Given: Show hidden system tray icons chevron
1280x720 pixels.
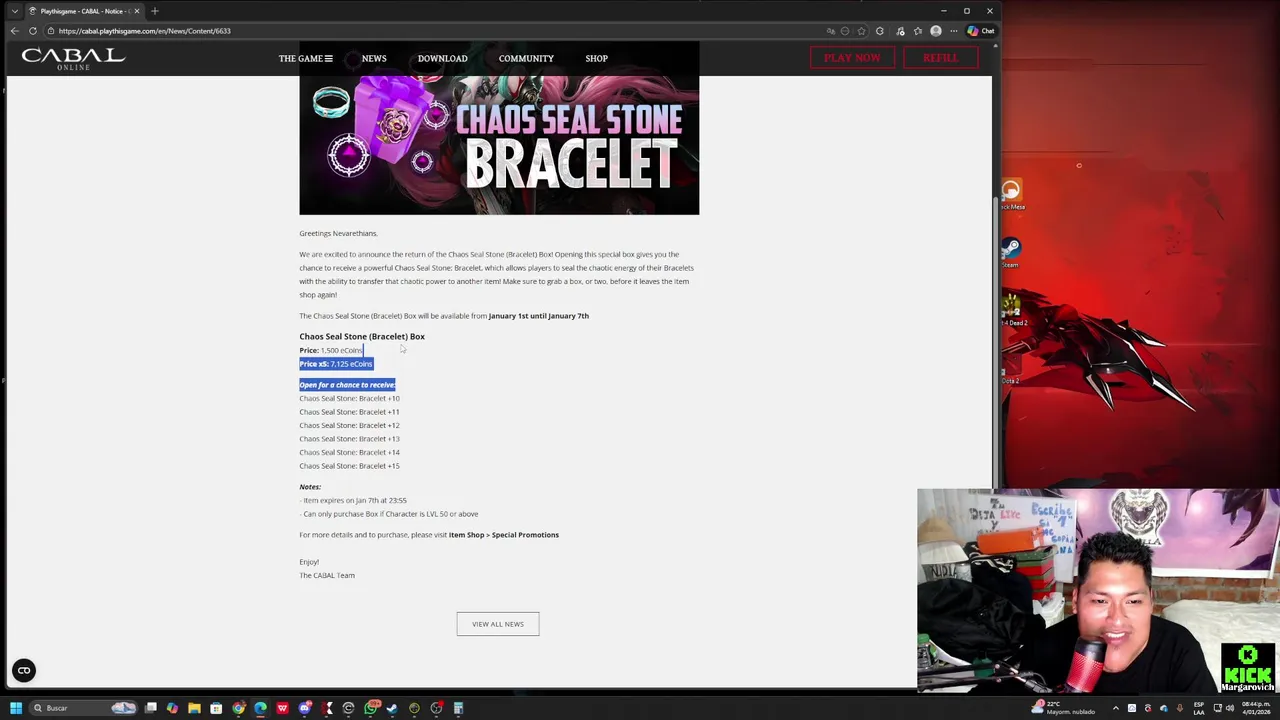Looking at the screenshot, I should (1116, 708).
